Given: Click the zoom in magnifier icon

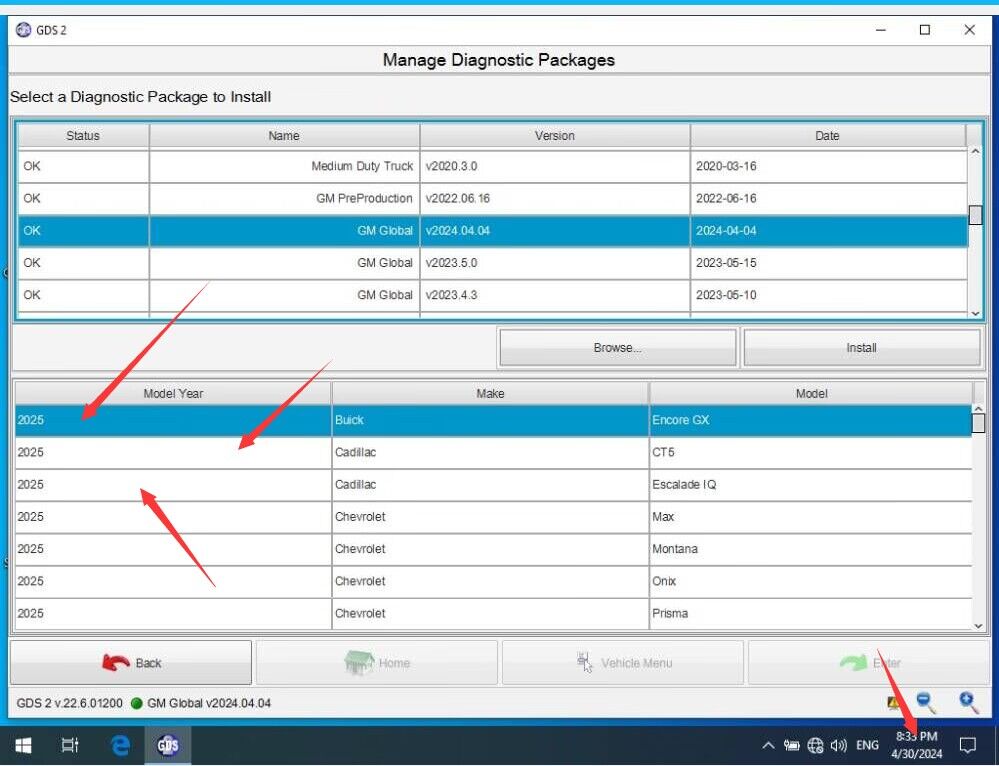Looking at the screenshot, I should [x=968, y=702].
